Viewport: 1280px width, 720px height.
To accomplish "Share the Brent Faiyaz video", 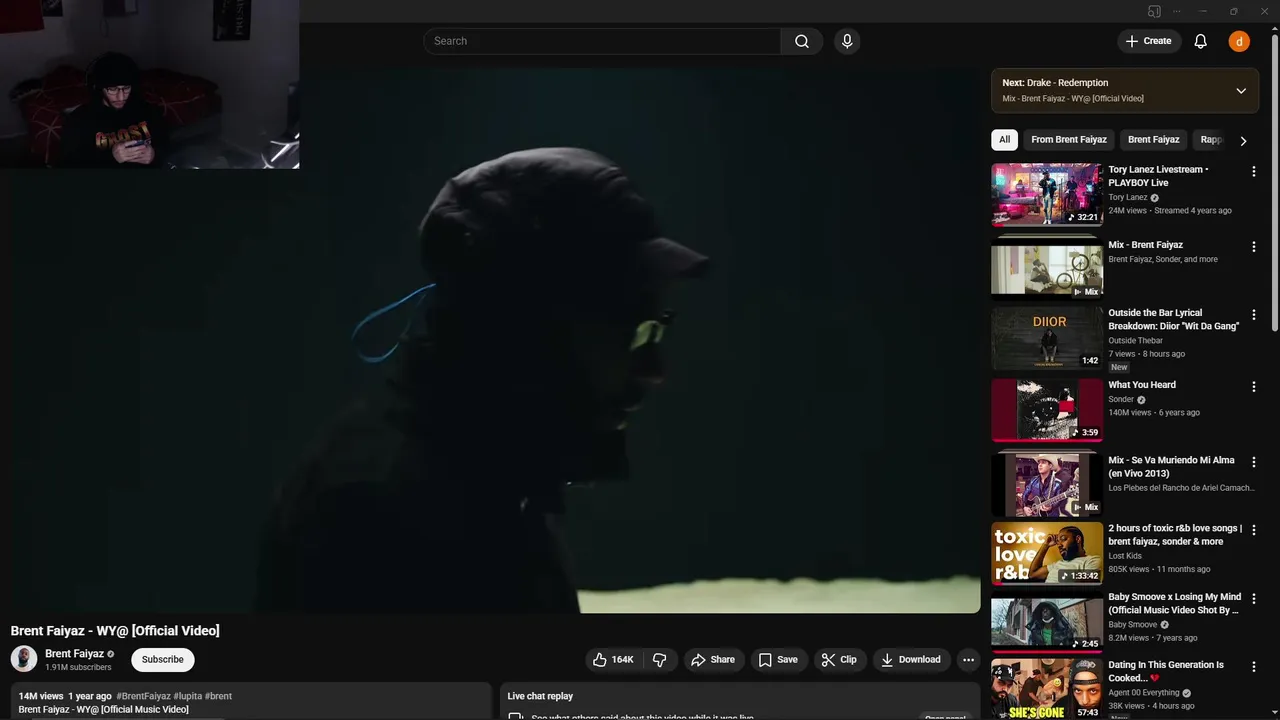I will (x=713, y=659).
